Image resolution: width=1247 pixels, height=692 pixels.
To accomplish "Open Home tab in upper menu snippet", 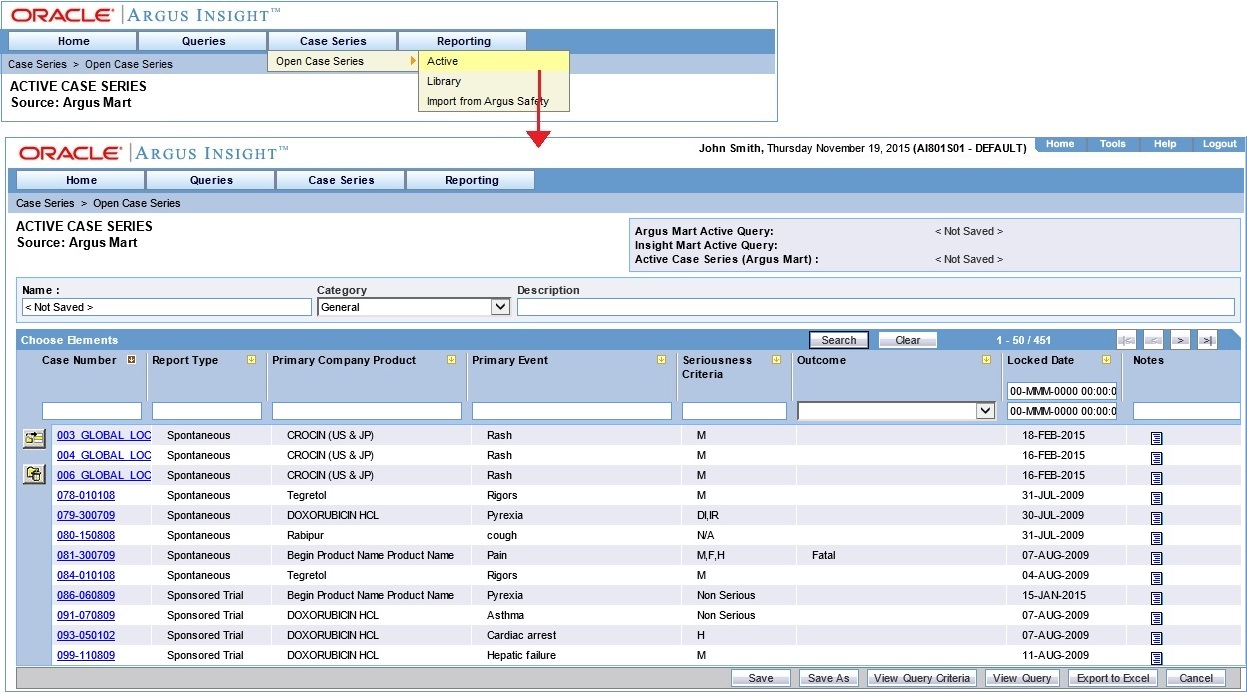I will click(73, 41).
